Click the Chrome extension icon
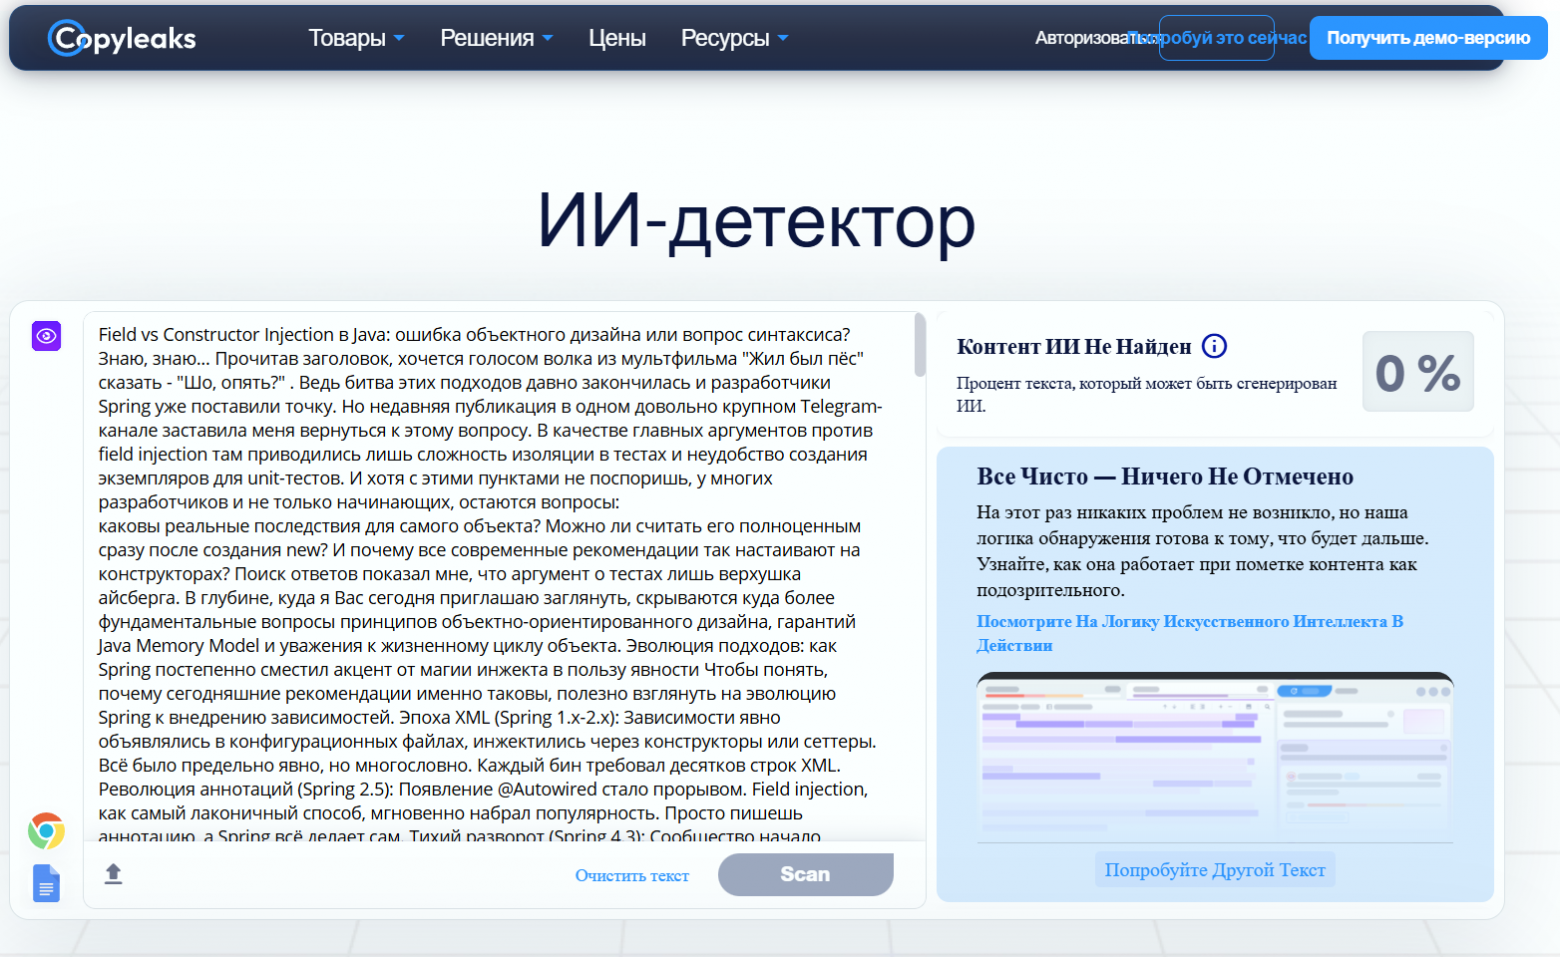The height and width of the screenshot is (957, 1560). (45, 829)
